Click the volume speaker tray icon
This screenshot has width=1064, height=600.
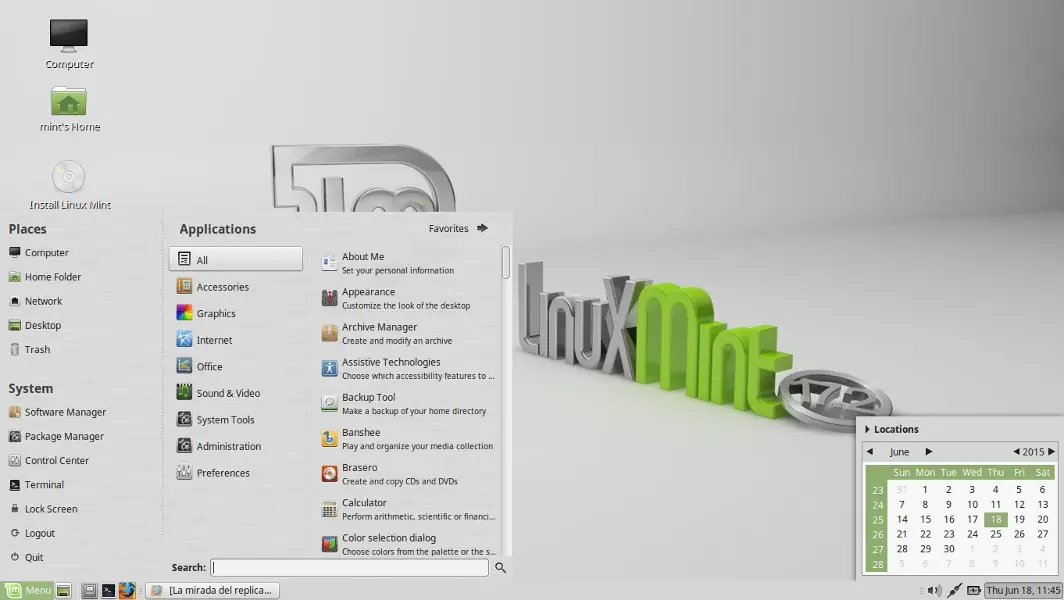pos(934,590)
